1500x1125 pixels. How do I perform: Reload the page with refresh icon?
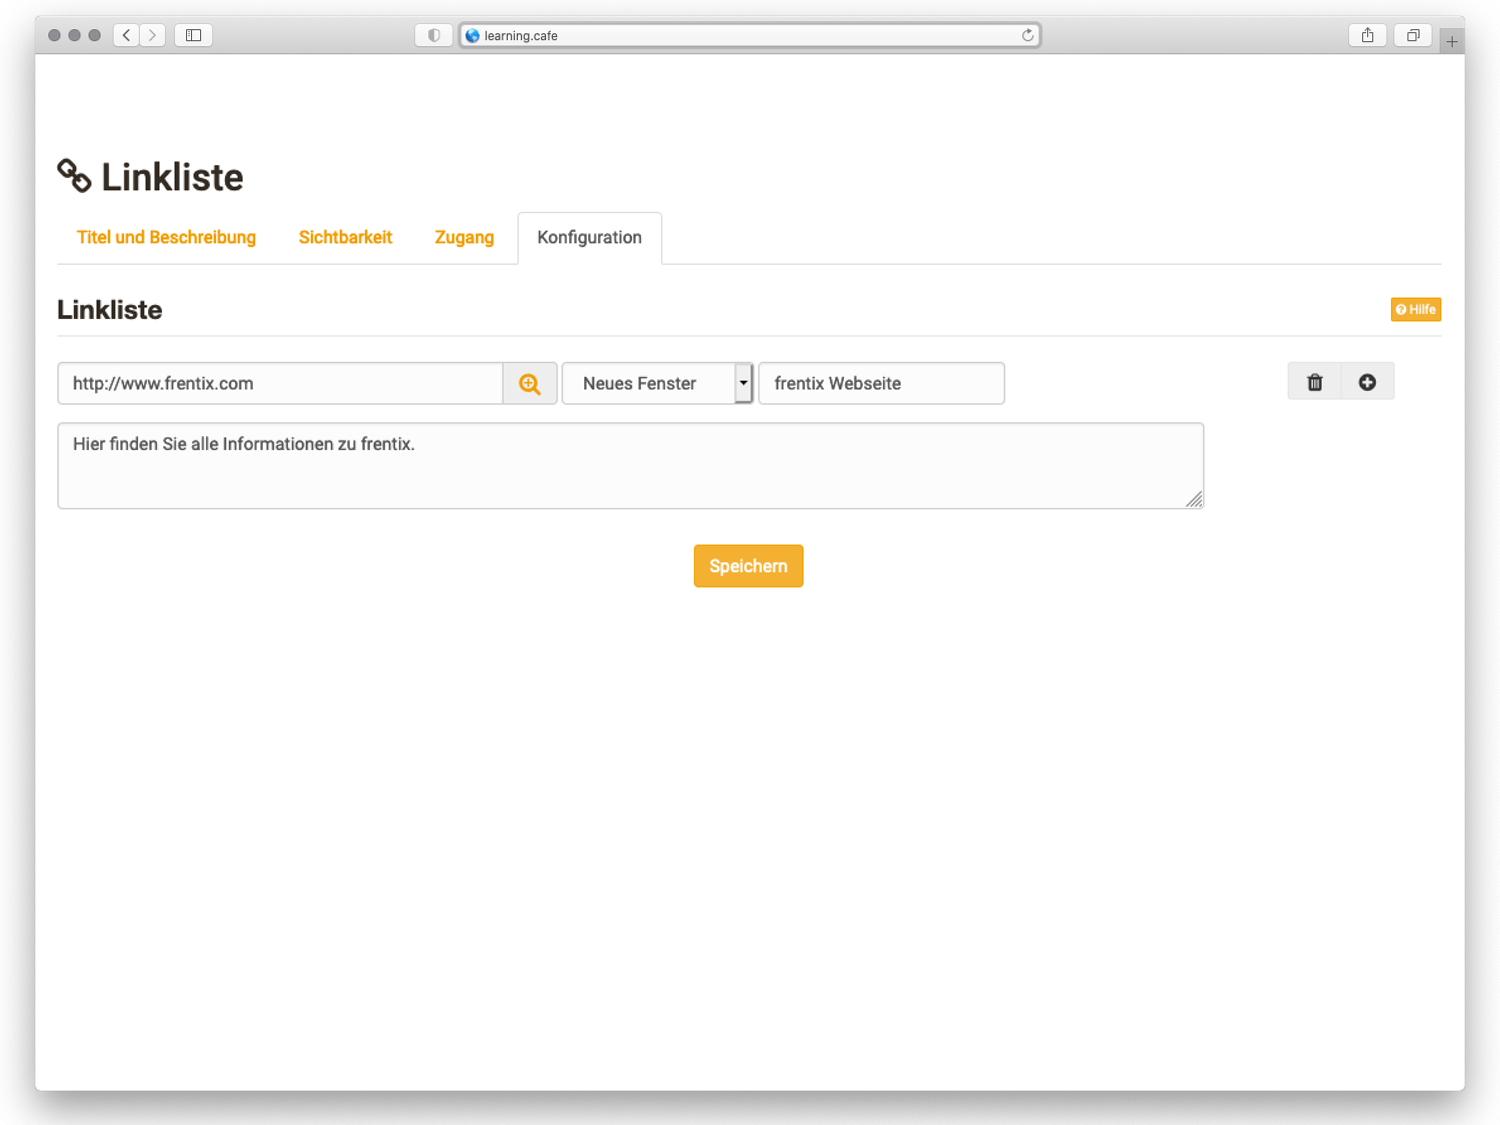click(x=1027, y=35)
